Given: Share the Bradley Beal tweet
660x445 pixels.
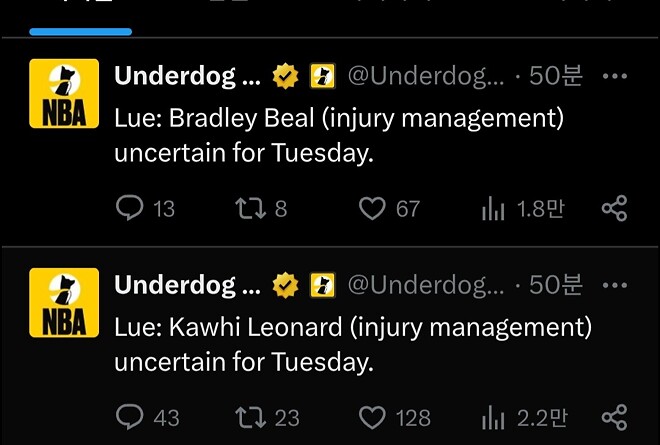Looking at the screenshot, I should coord(614,208).
